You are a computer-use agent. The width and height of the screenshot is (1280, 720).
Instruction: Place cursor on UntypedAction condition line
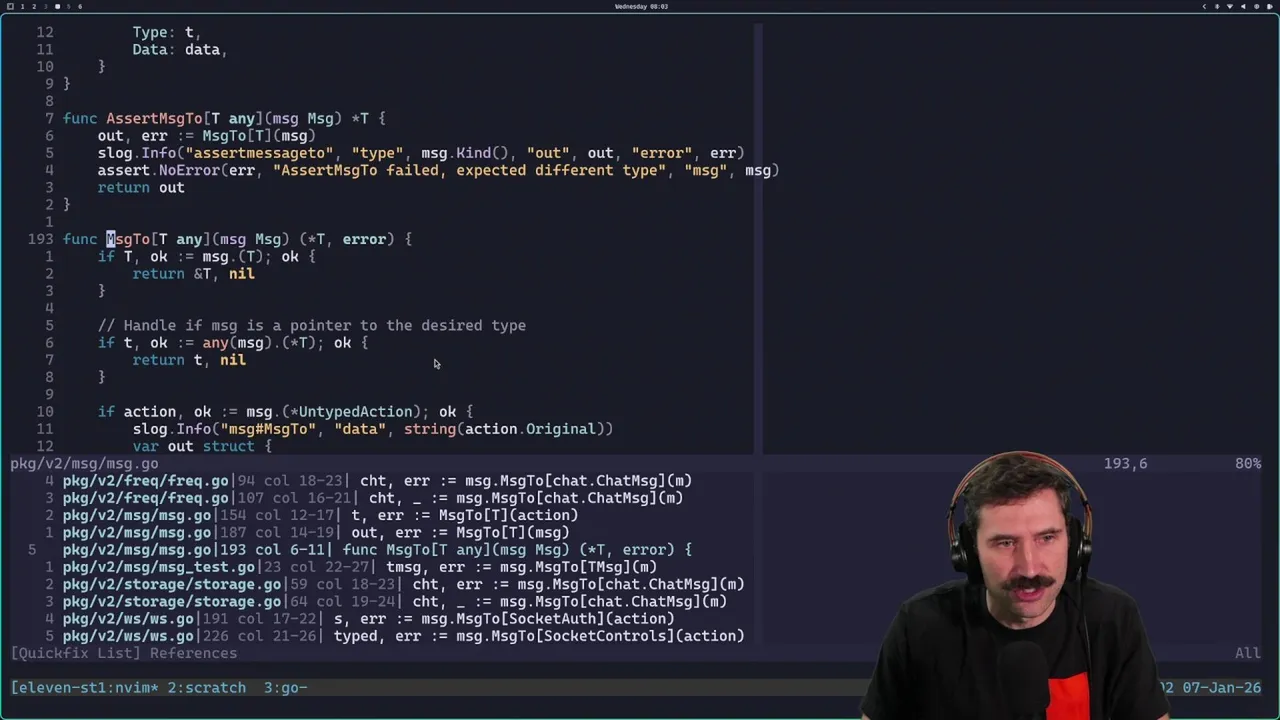(x=285, y=412)
